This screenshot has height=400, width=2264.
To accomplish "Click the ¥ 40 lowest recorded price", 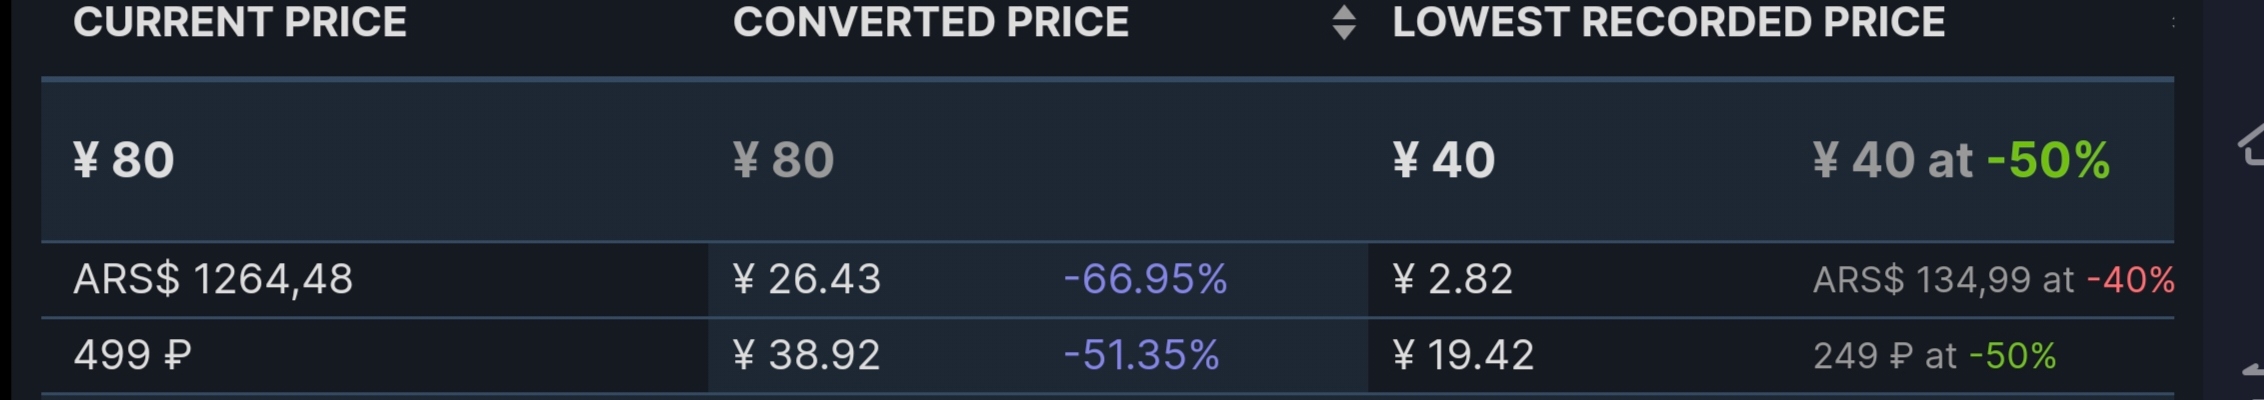I will coord(1443,160).
